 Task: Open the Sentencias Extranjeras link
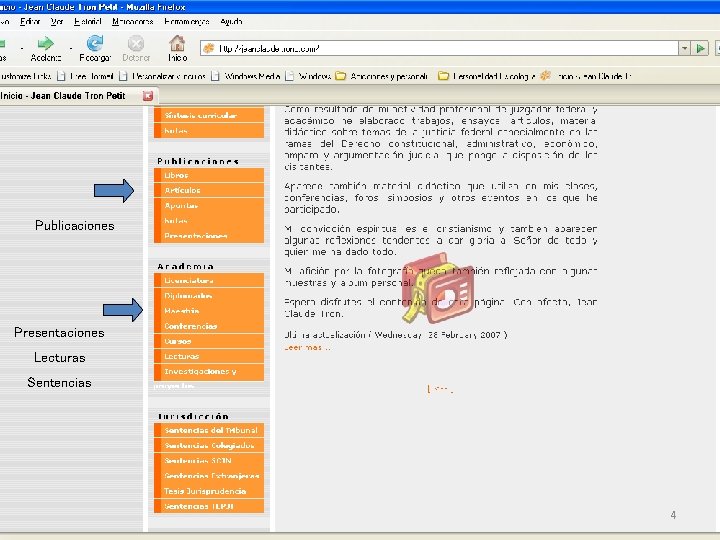pos(209,476)
